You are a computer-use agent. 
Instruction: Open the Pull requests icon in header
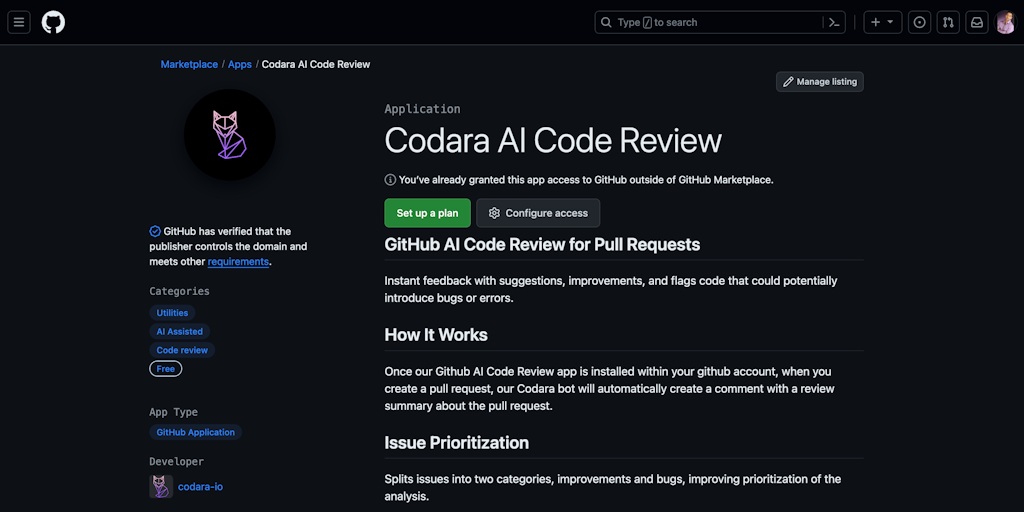(x=948, y=22)
